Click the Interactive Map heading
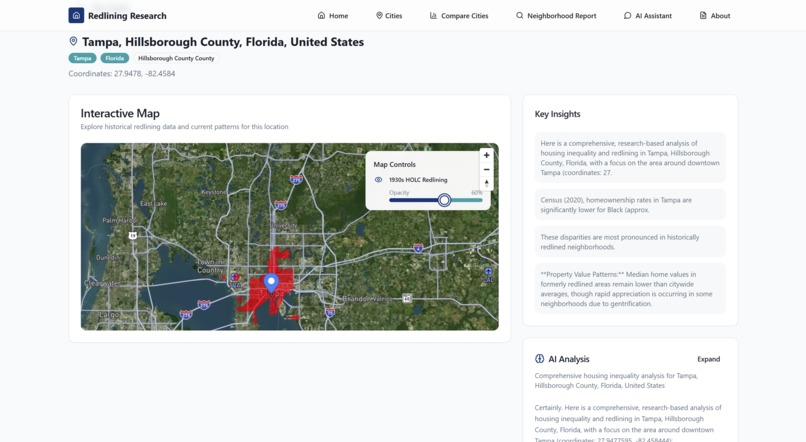The width and height of the screenshot is (806, 442). pos(120,113)
